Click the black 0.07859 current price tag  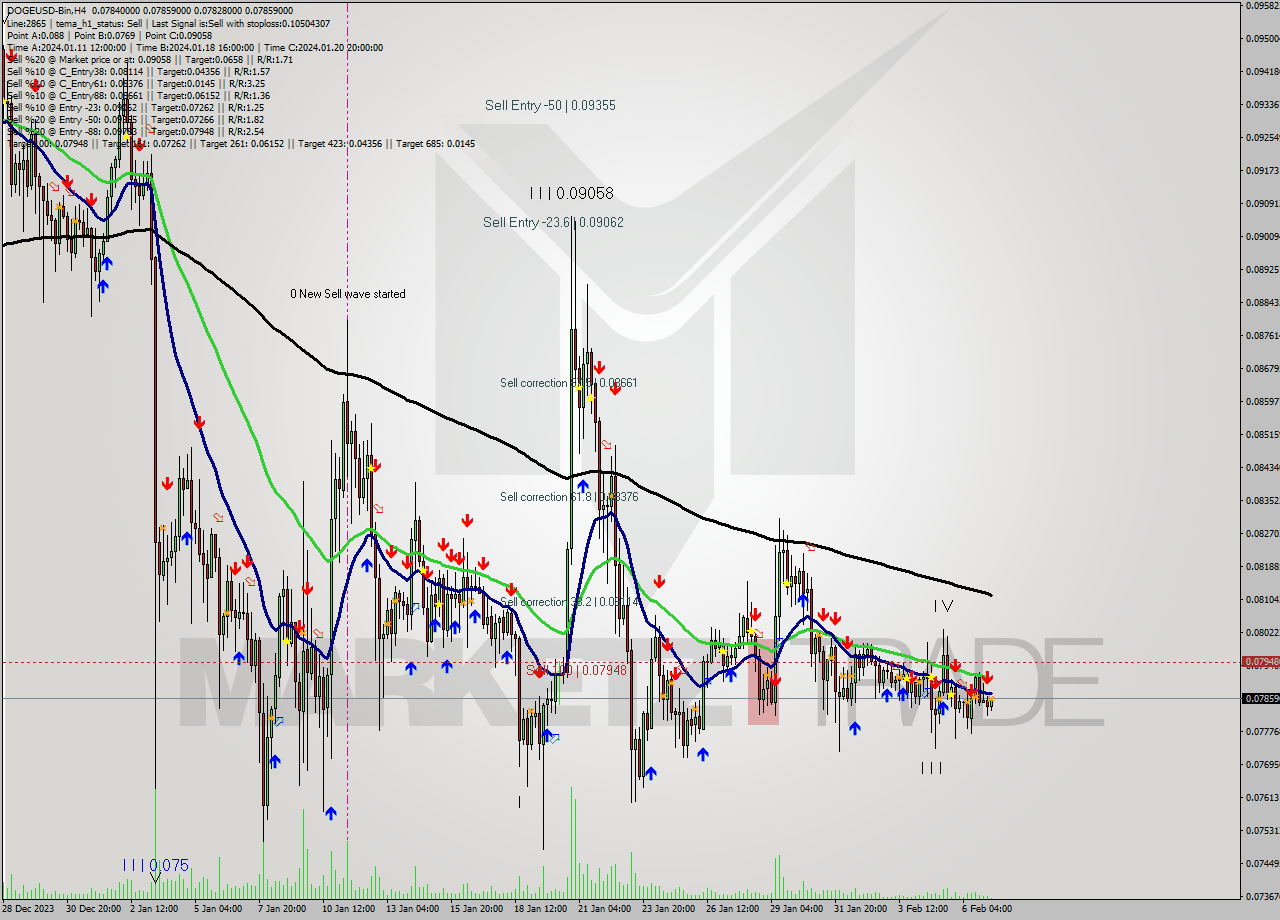pyautogui.click(x=1261, y=698)
